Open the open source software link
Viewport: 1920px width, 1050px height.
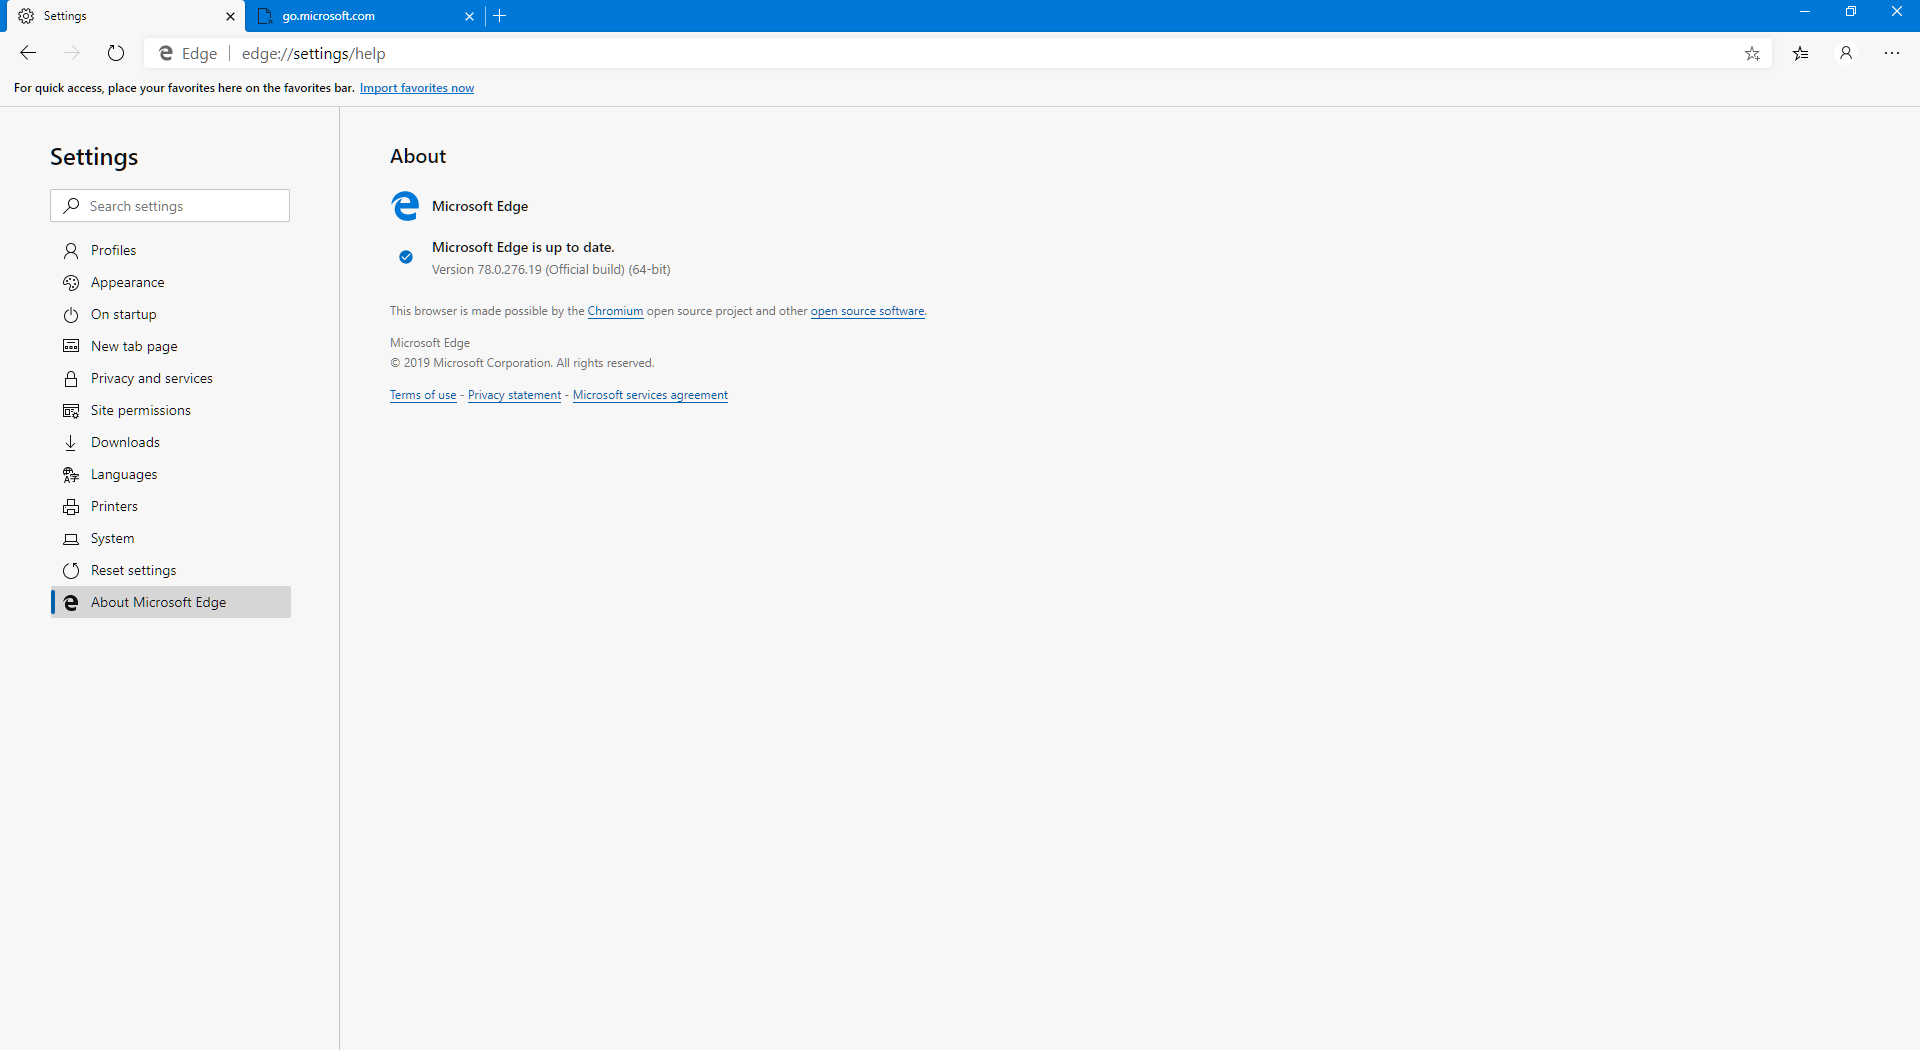[867, 311]
